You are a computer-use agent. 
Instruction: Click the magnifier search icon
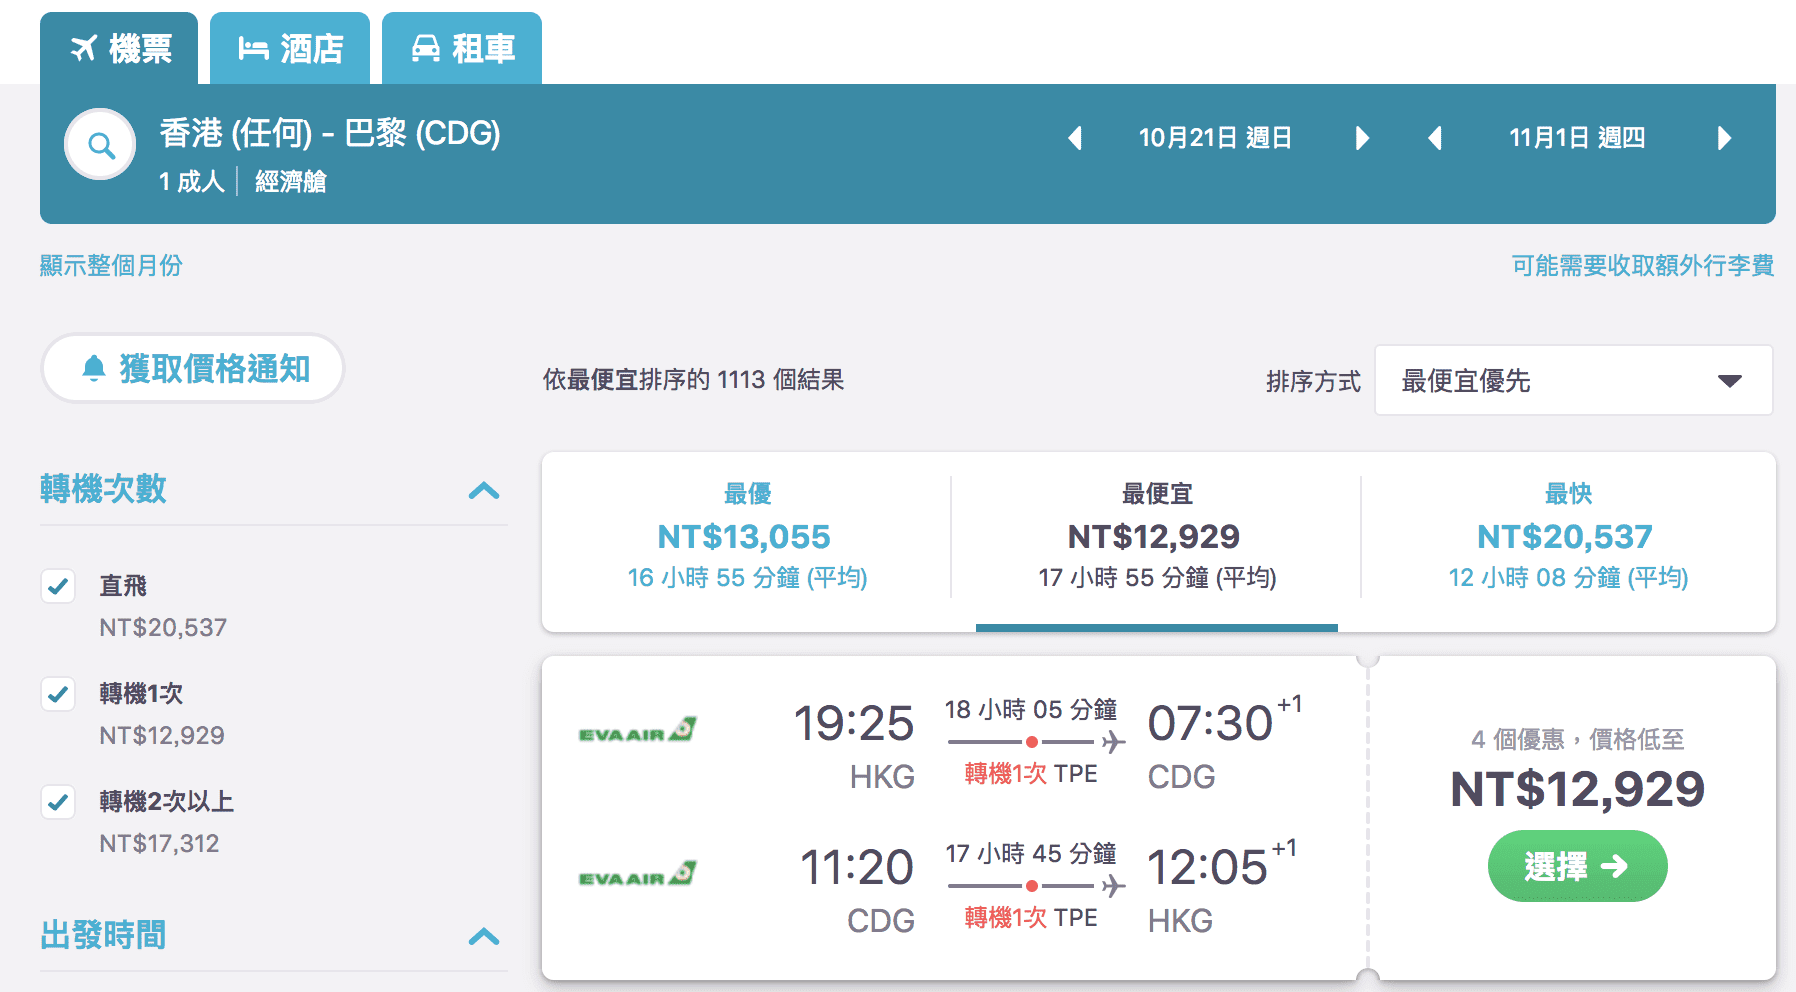click(x=100, y=145)
